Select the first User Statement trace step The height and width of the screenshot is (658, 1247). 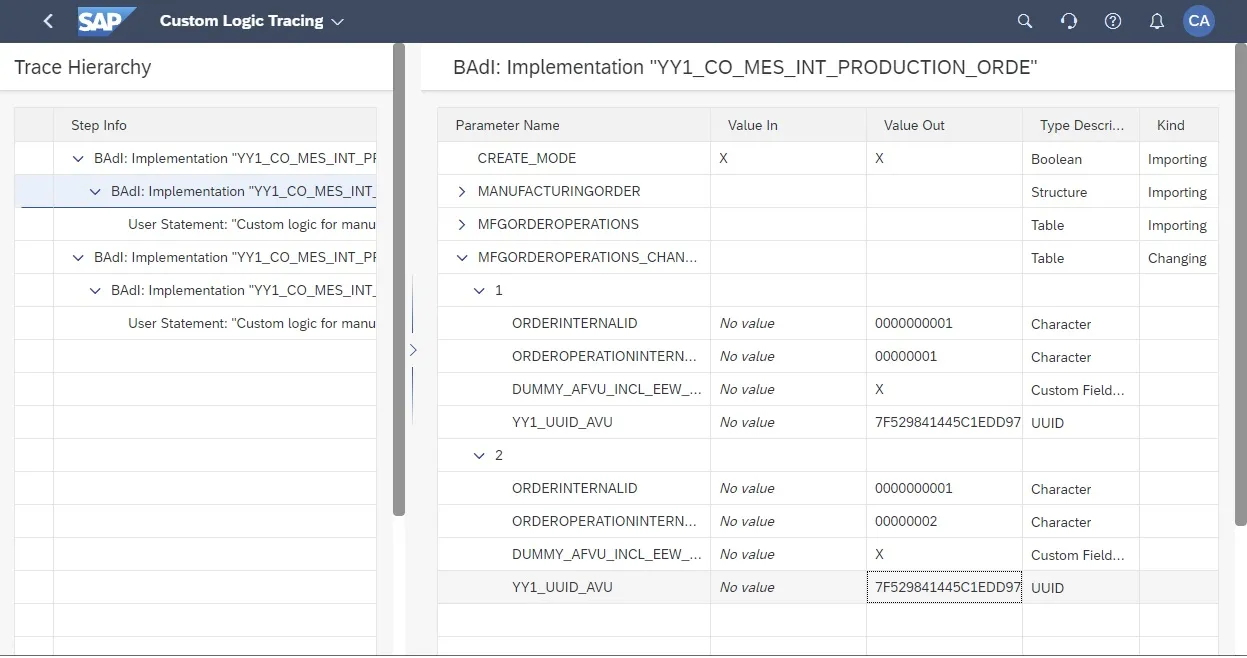[251, 225]
